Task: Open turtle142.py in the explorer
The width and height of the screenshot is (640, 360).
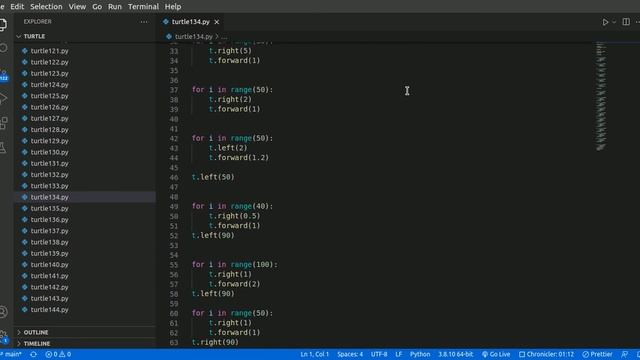Action: [85, 287]
